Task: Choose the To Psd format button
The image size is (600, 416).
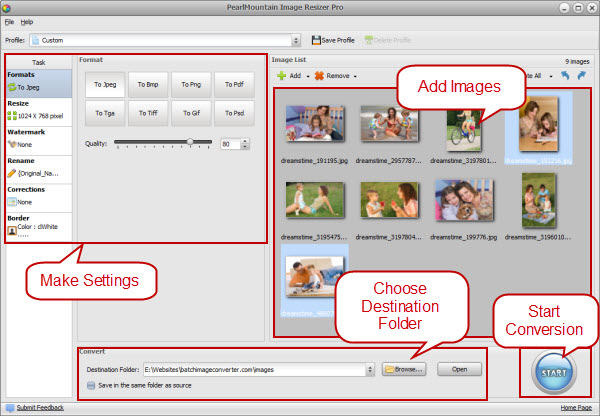Action: click(x=234, y=113)
